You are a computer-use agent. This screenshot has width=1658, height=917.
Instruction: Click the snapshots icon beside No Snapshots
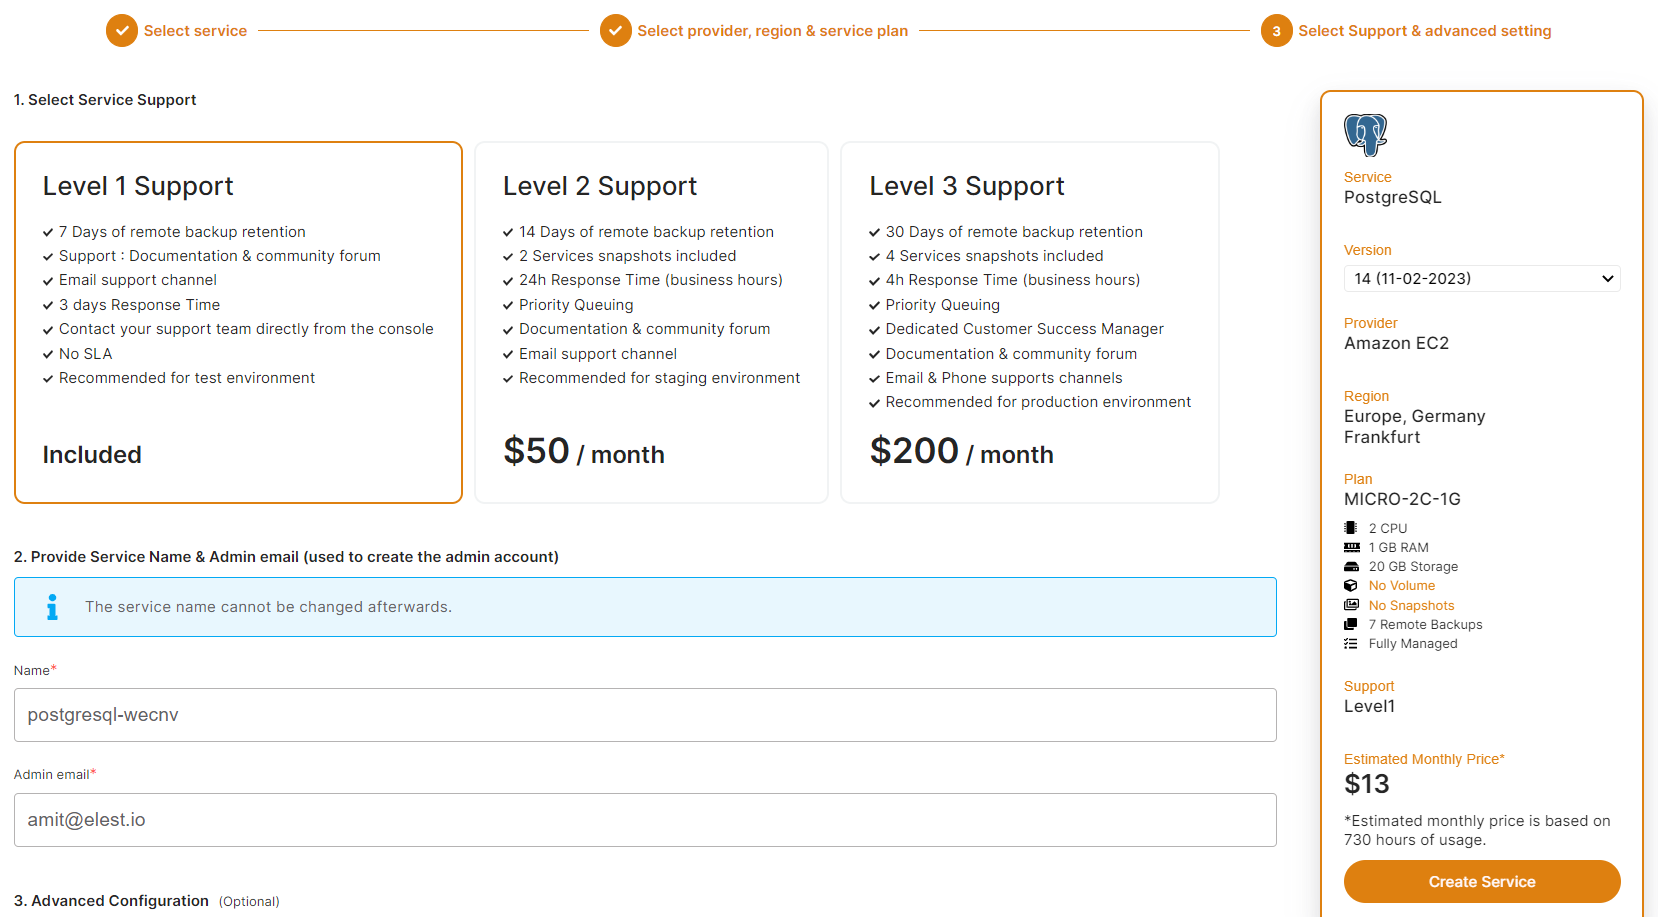pos(1351,605)
